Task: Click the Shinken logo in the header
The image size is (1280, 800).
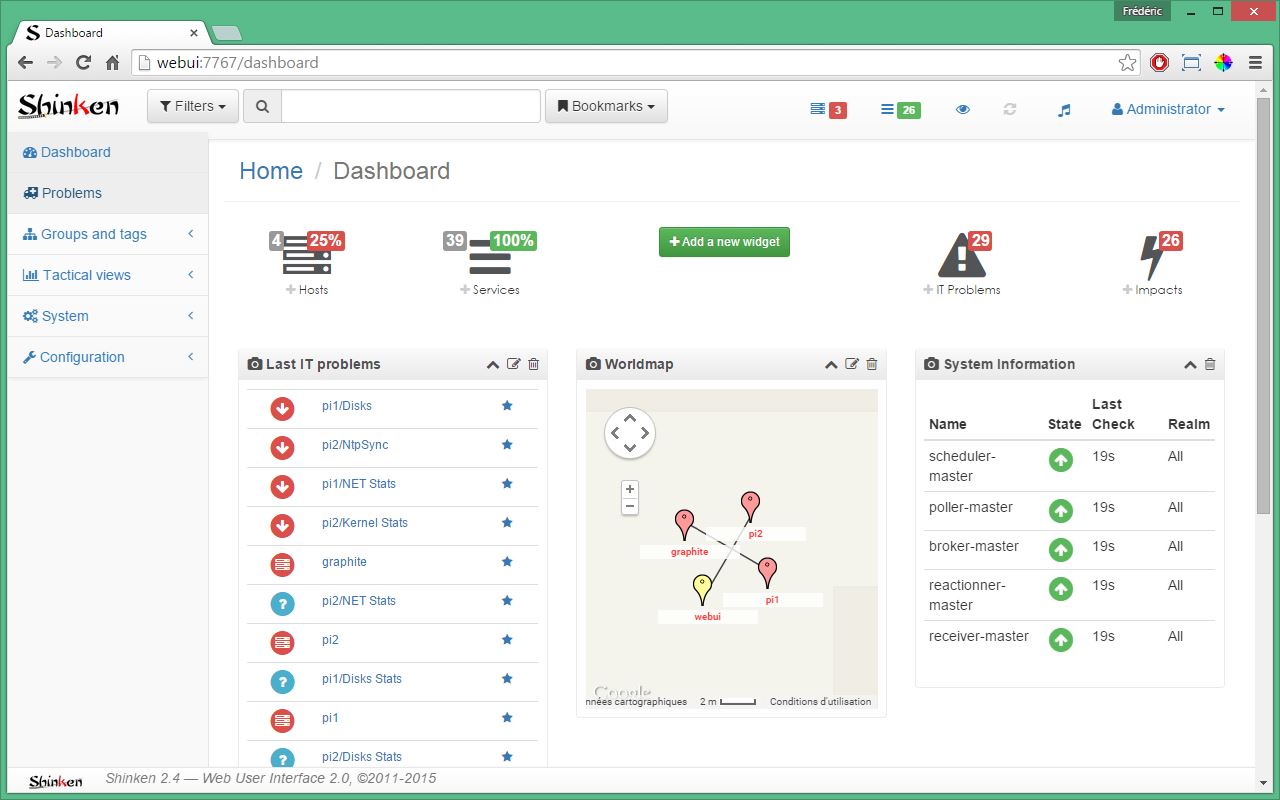Action: (x=68, y=105)
